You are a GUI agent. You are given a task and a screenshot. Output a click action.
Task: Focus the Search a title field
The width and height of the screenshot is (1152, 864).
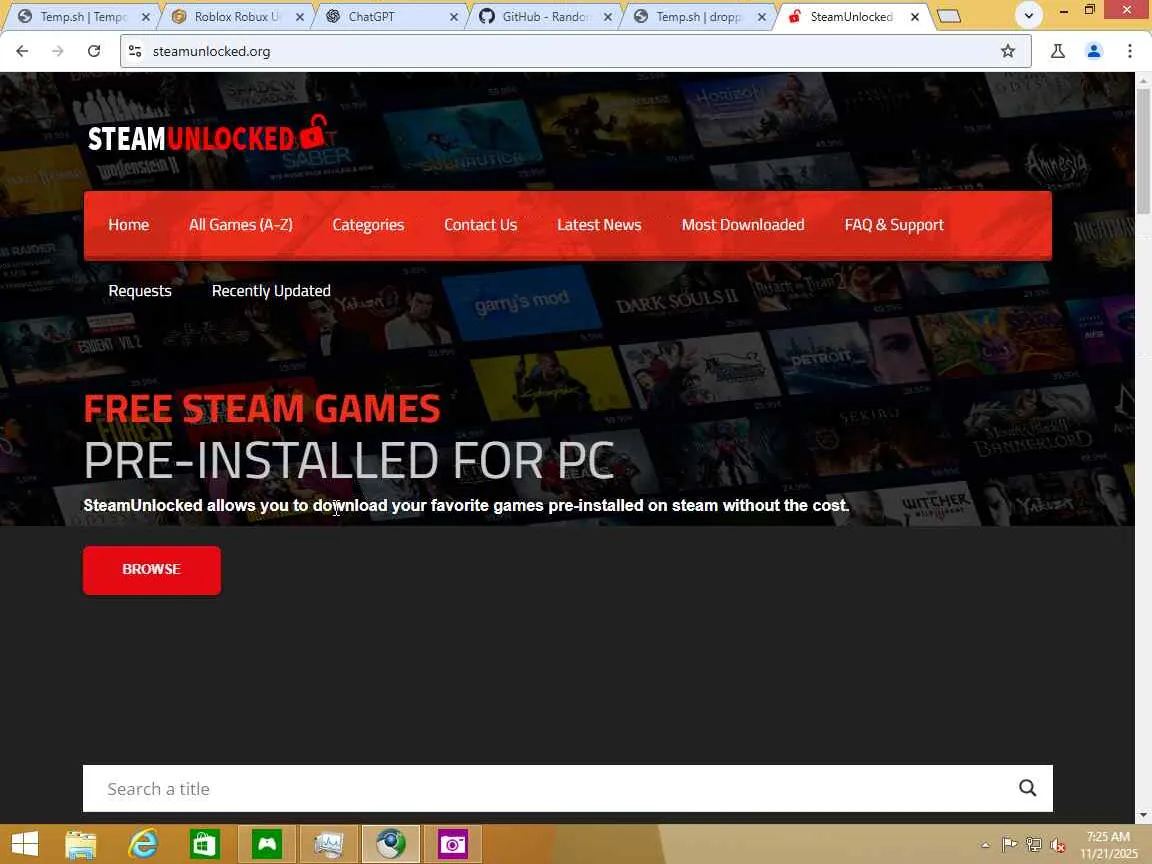[567, 788]
